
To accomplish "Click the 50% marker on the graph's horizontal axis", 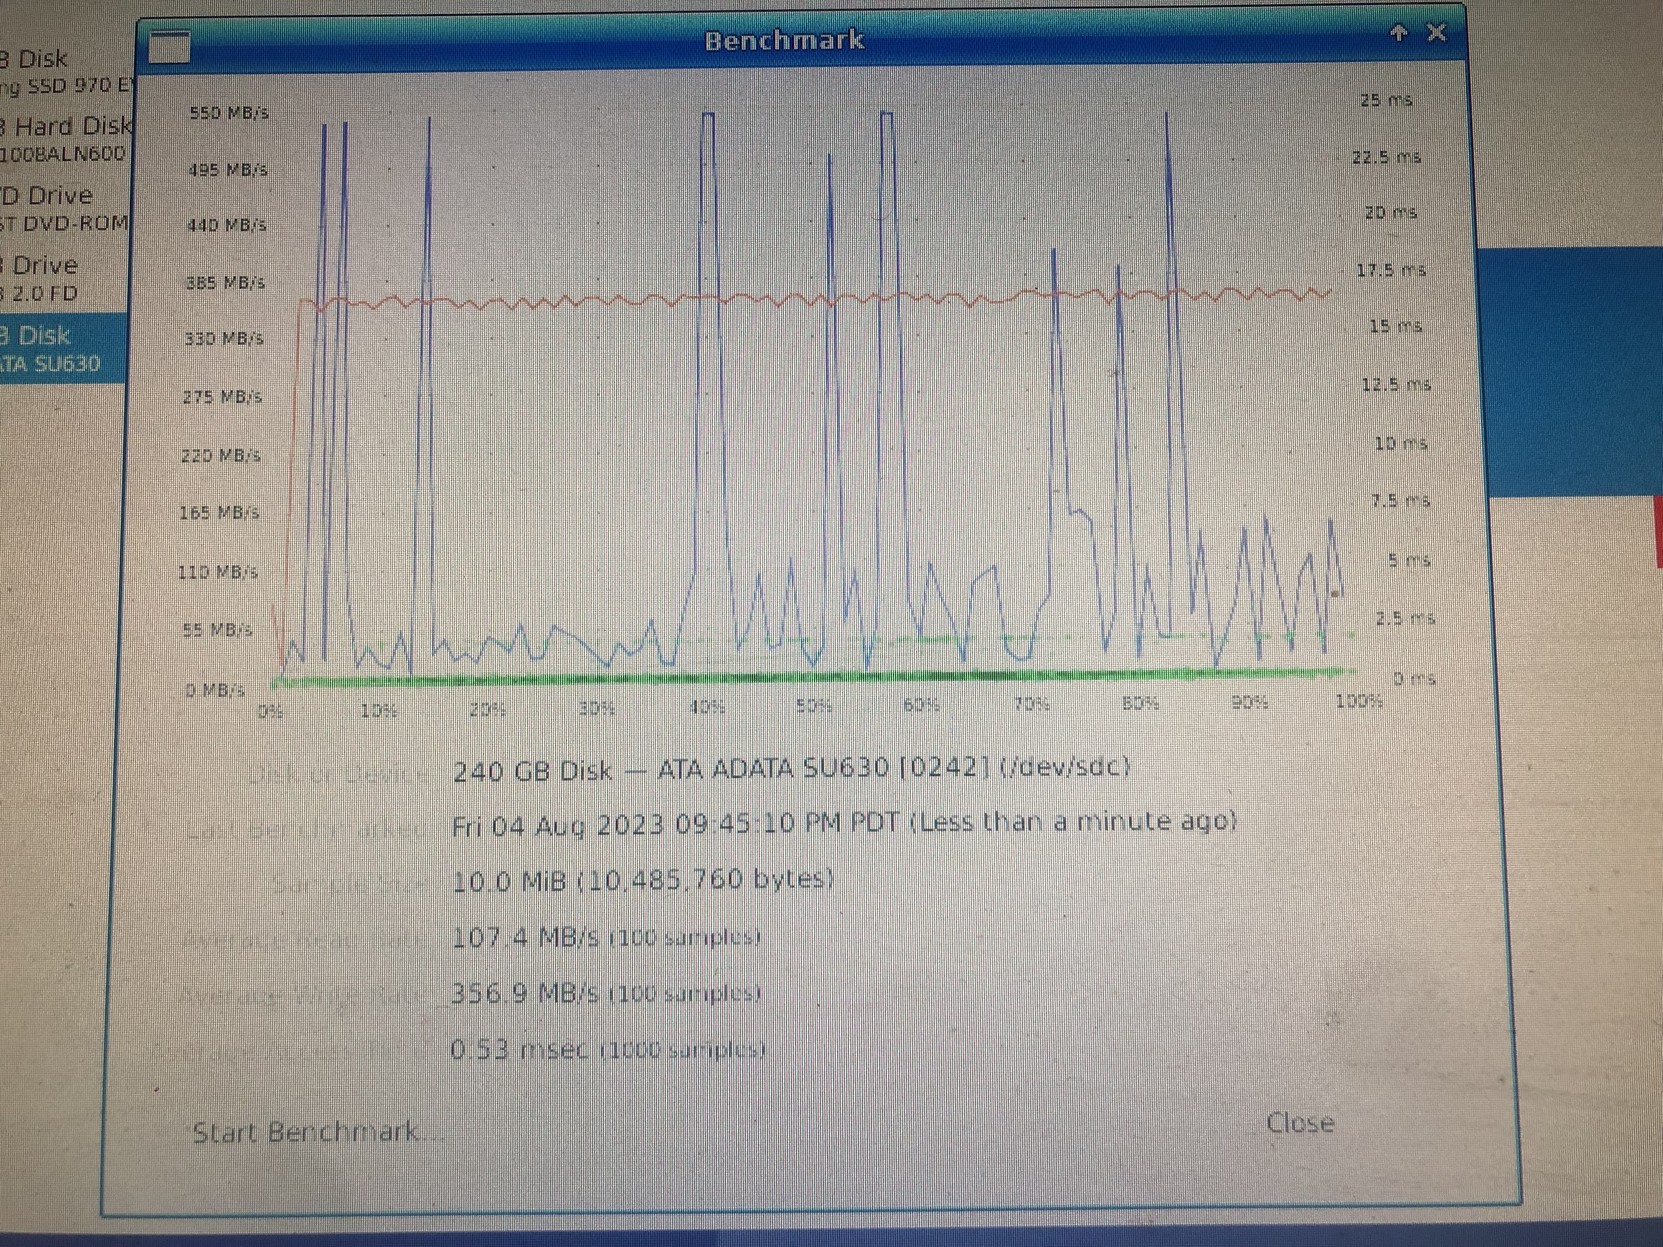I will pos(814,705).
